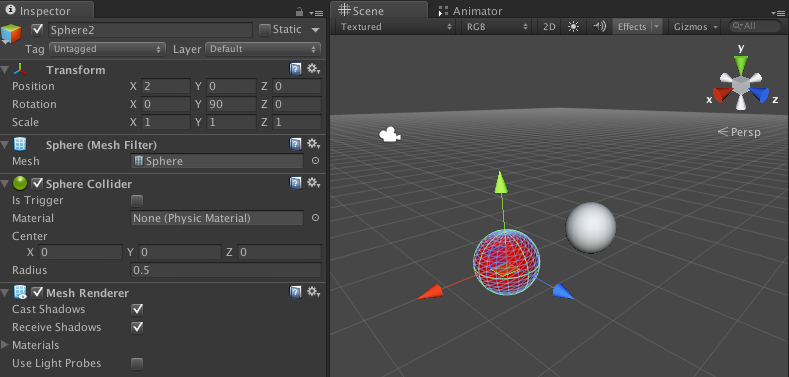Open the Scene view panel options menu
This screenshot has width=789, height=377.
[x=778, y=13]
